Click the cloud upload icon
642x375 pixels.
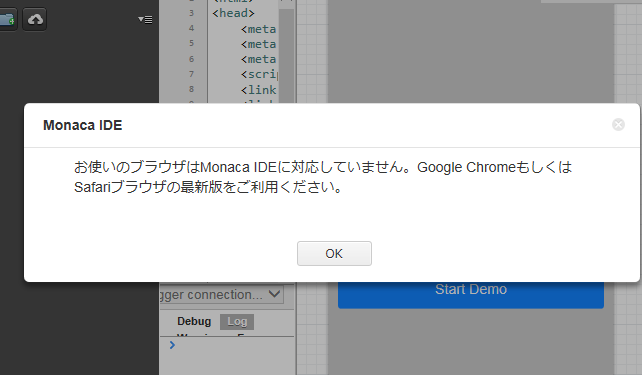point(35,19)
